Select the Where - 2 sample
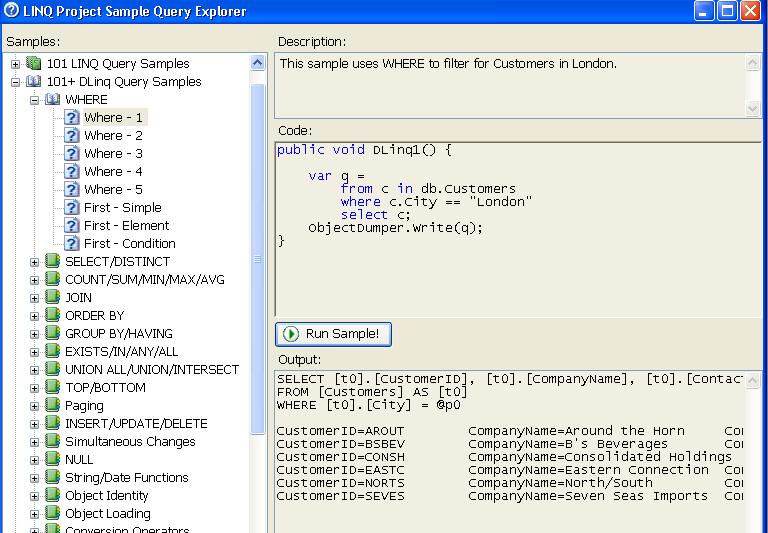 click(114, 136)
